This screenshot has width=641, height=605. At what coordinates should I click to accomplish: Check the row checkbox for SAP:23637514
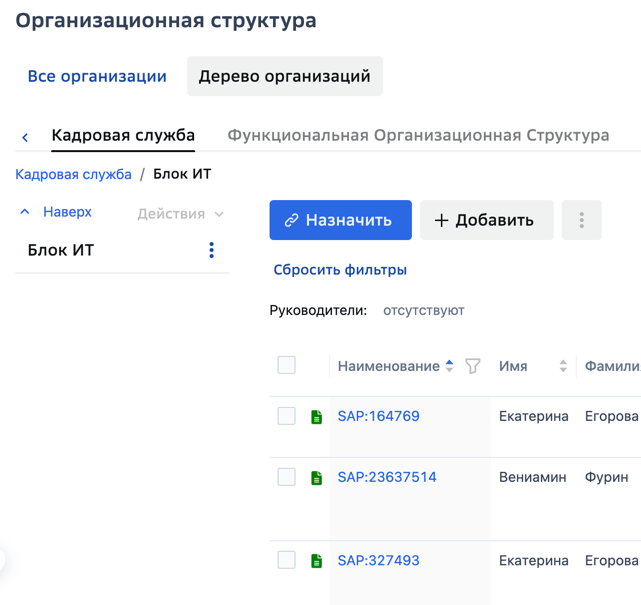coord(287,477)
